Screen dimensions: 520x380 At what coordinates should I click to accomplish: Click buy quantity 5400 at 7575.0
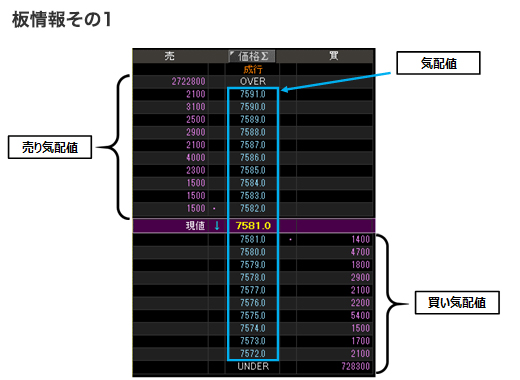click(360, 315)
